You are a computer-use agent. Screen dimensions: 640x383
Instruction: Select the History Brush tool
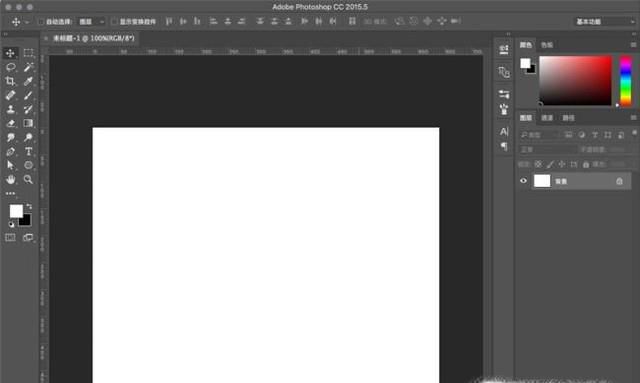[28, 109]
